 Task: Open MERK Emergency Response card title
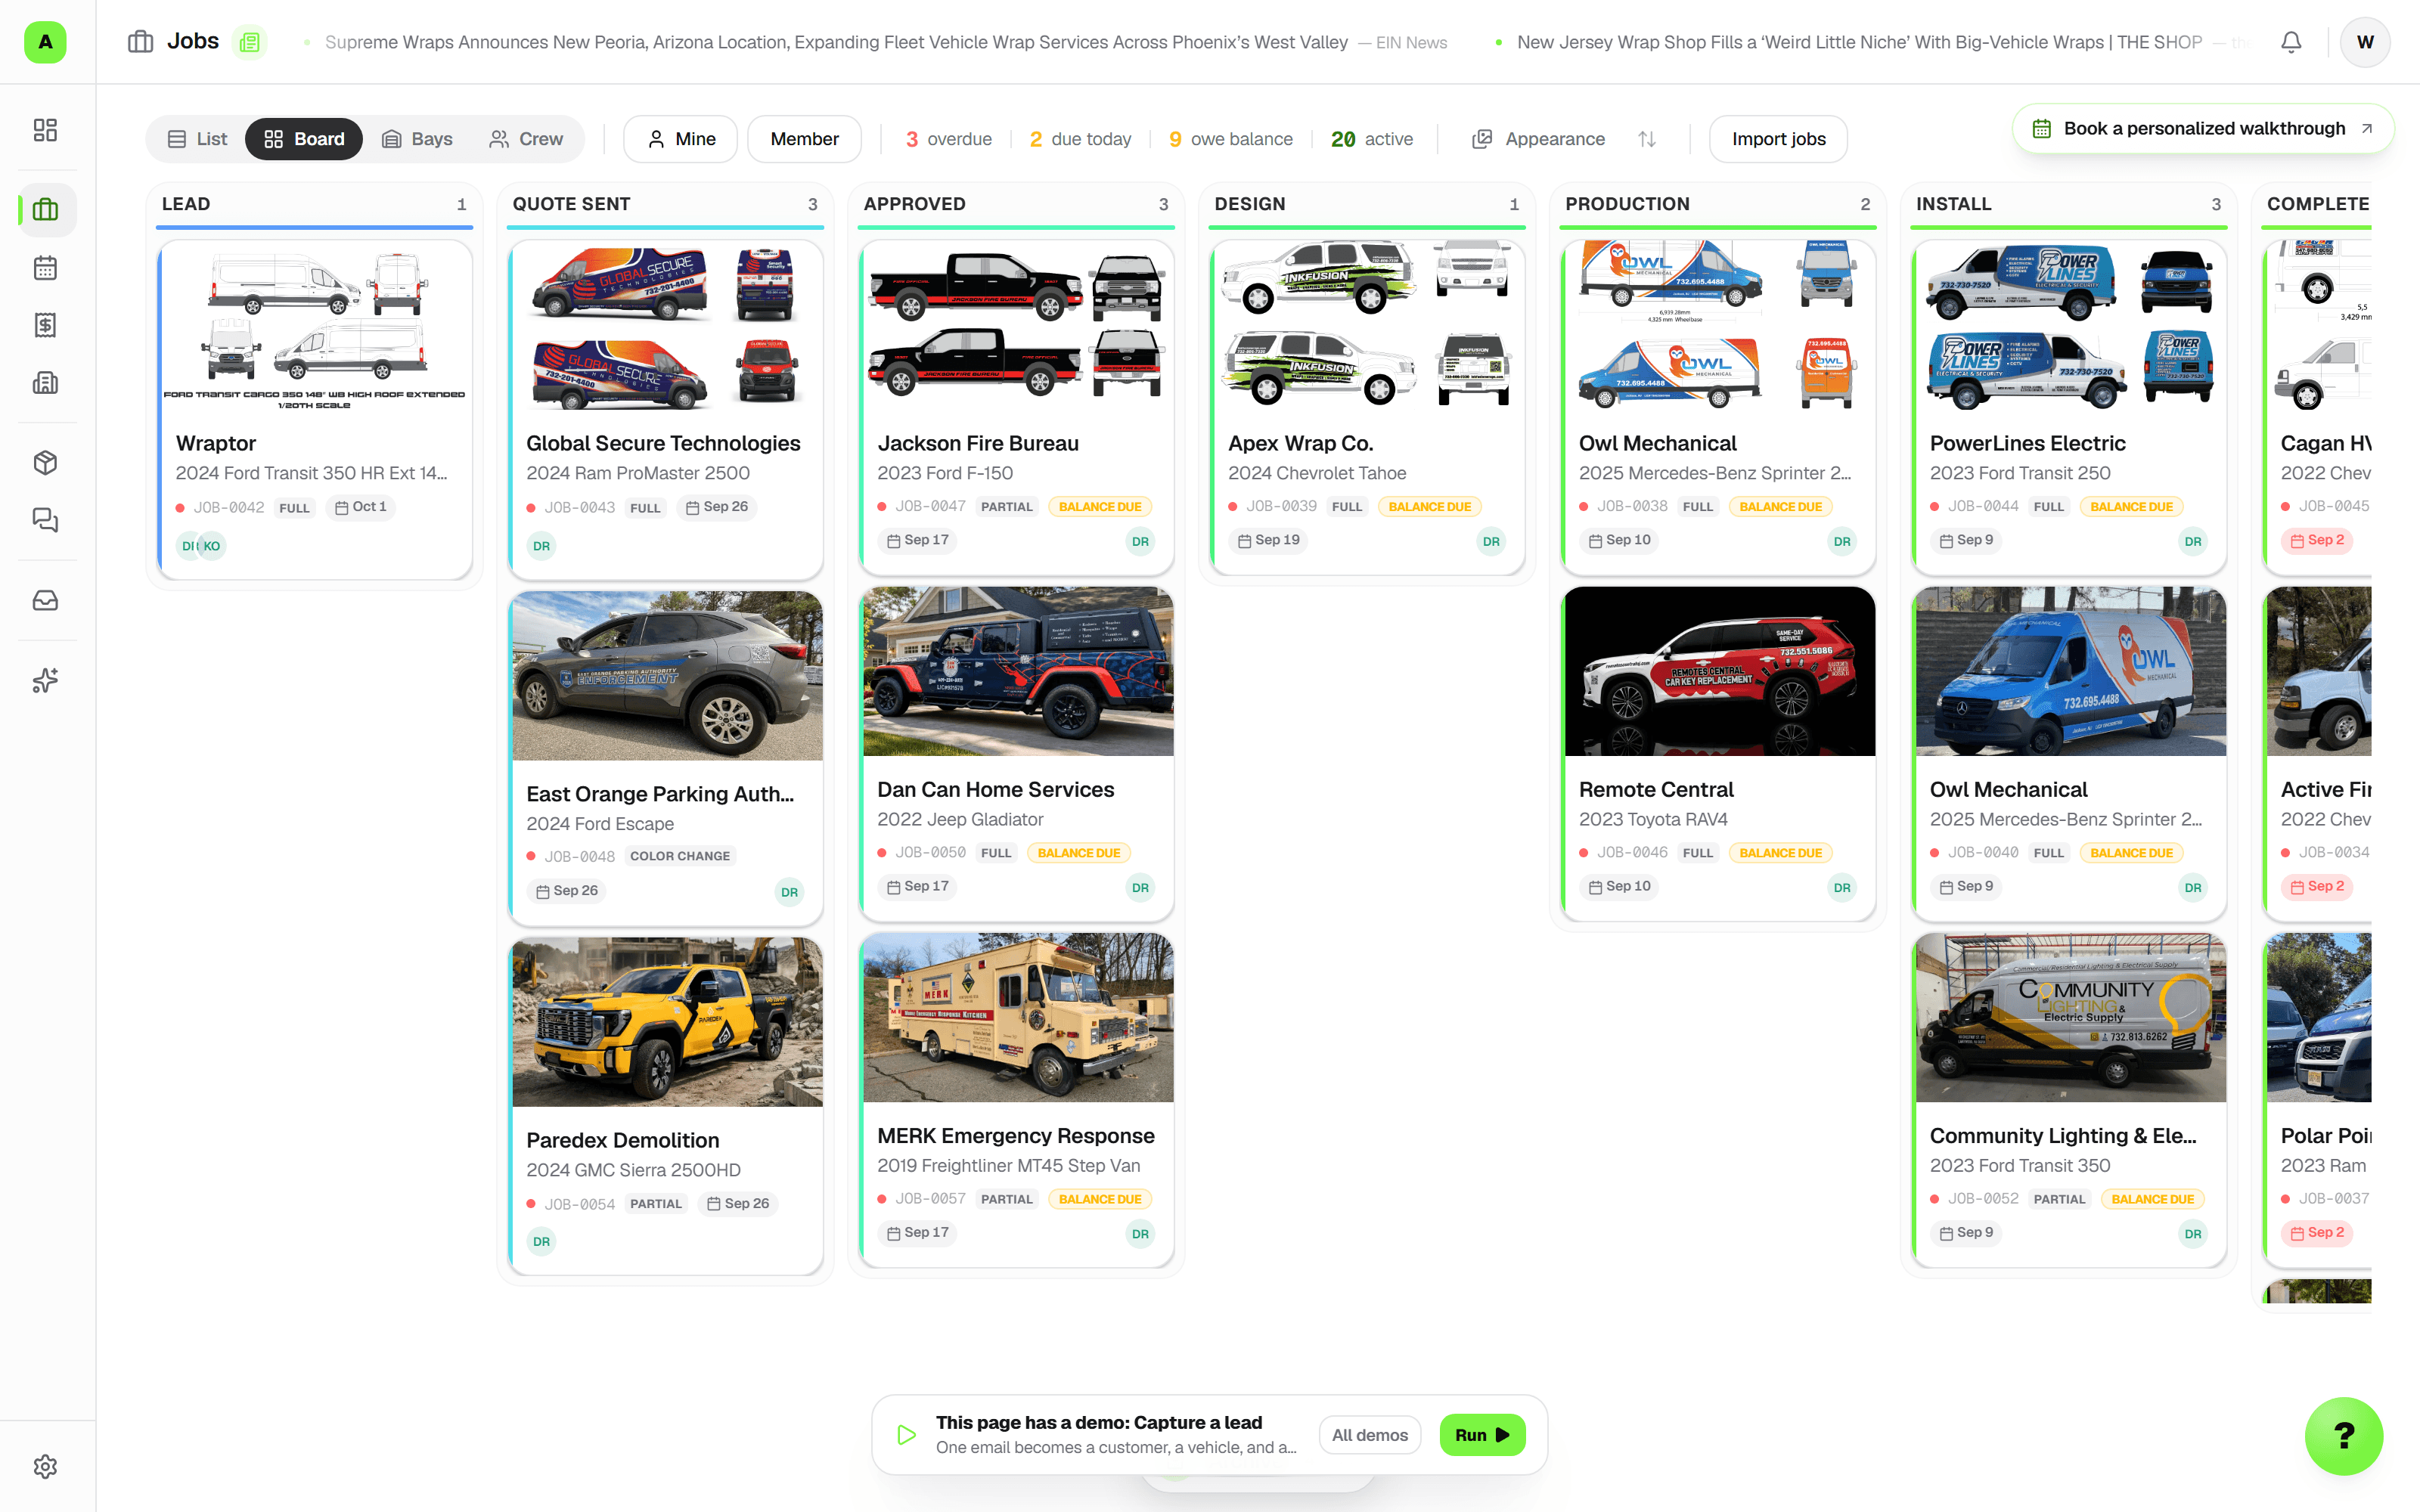[1015, 1135]
